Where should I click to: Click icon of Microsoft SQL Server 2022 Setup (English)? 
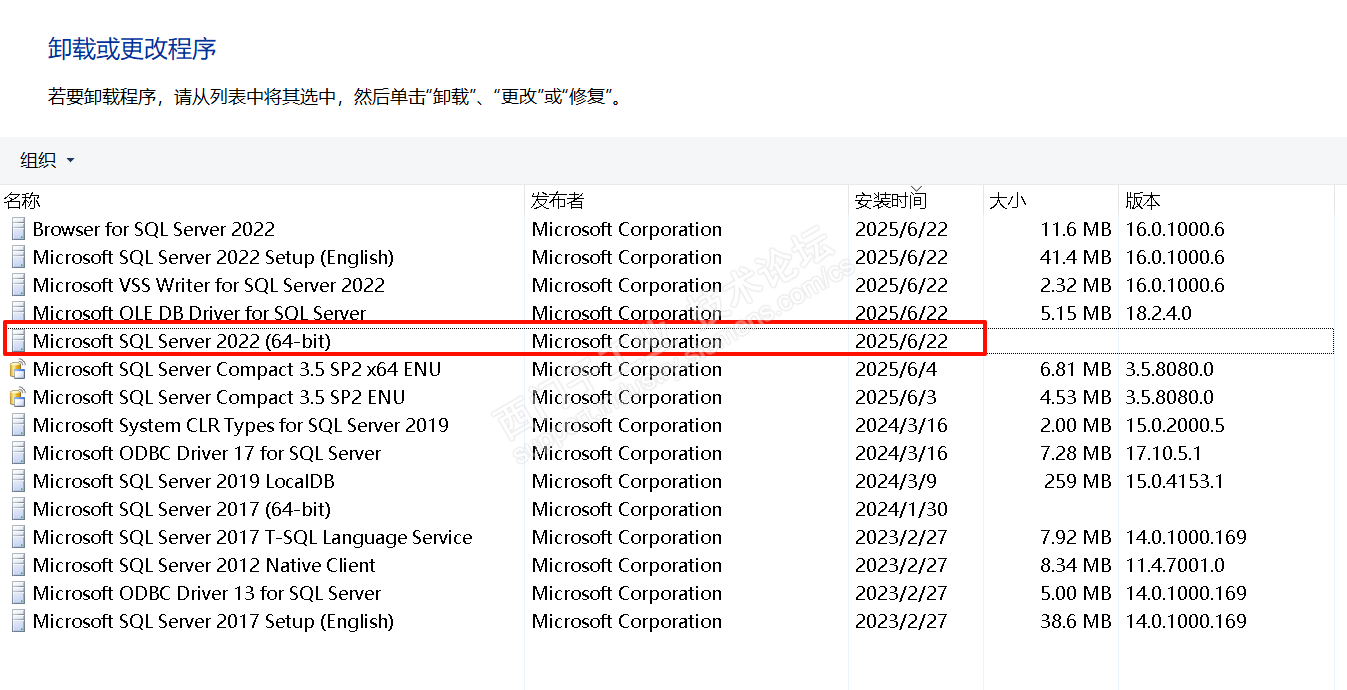pyautogui.click(x=18, y=257)
